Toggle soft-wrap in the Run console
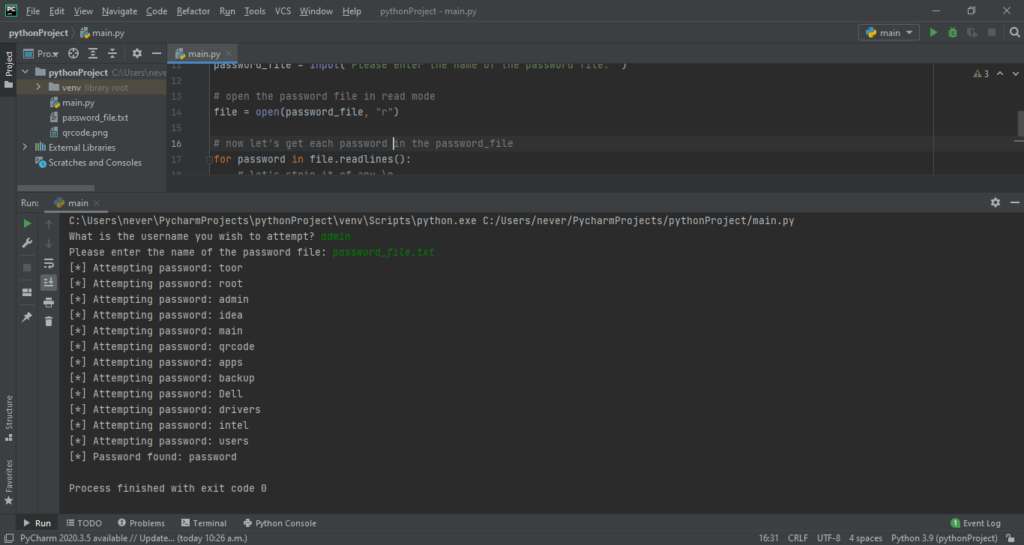 pyautogui.click(x=48, y=263)
